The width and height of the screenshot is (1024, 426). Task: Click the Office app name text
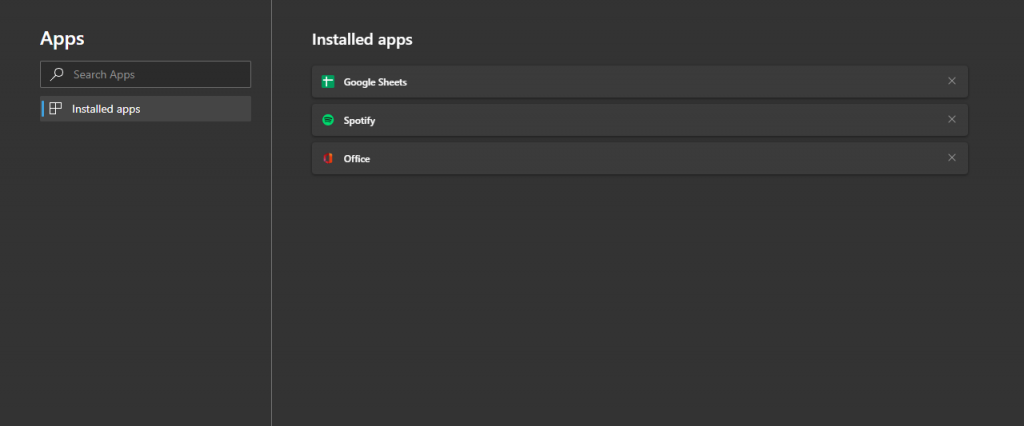pyautogui.click(x=357, y=159)
